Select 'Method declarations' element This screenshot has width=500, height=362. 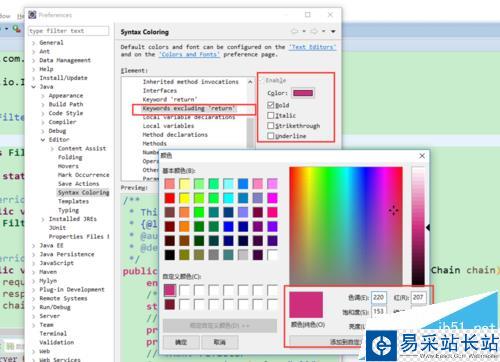pyautogui.click(x=175, y=135)
